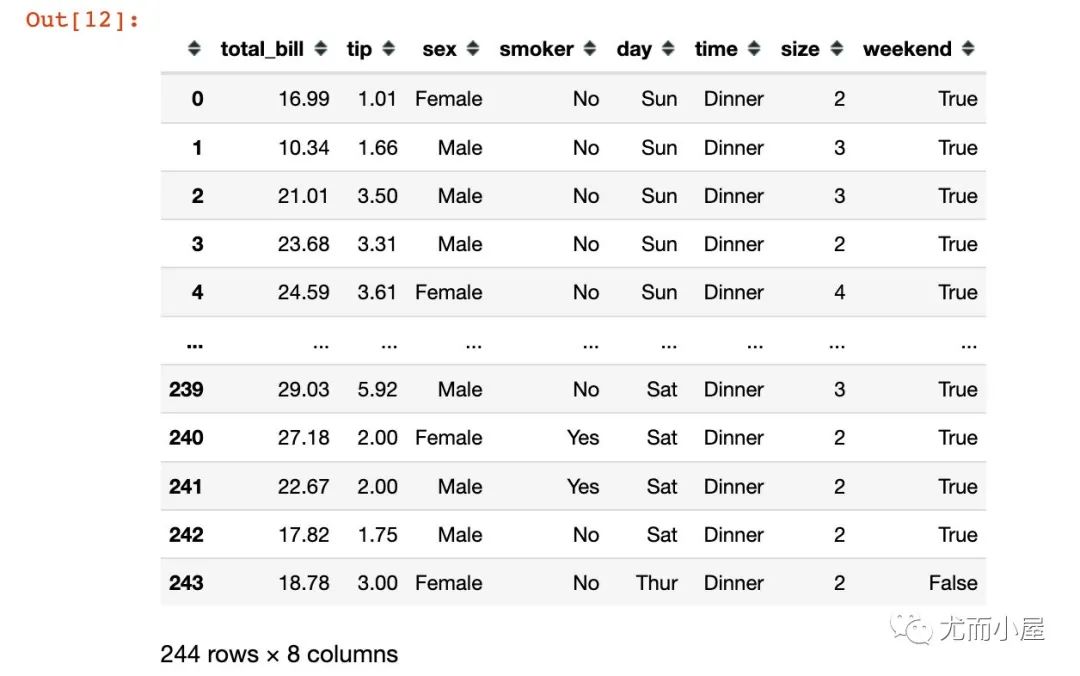Toggle sort icon for smoker column
Screen dimensions: 1080x676
[x=590, y=48]
